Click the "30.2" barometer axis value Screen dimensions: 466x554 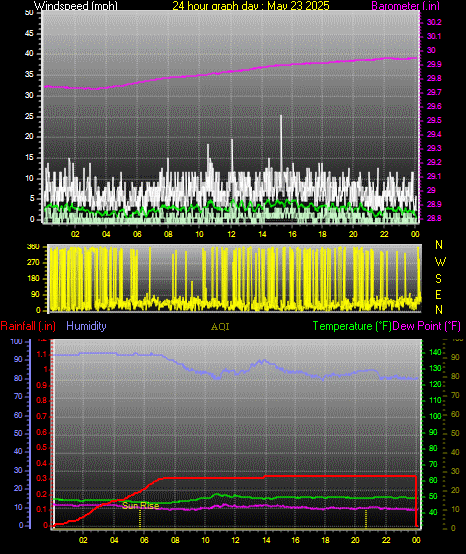tap(434, 22)
